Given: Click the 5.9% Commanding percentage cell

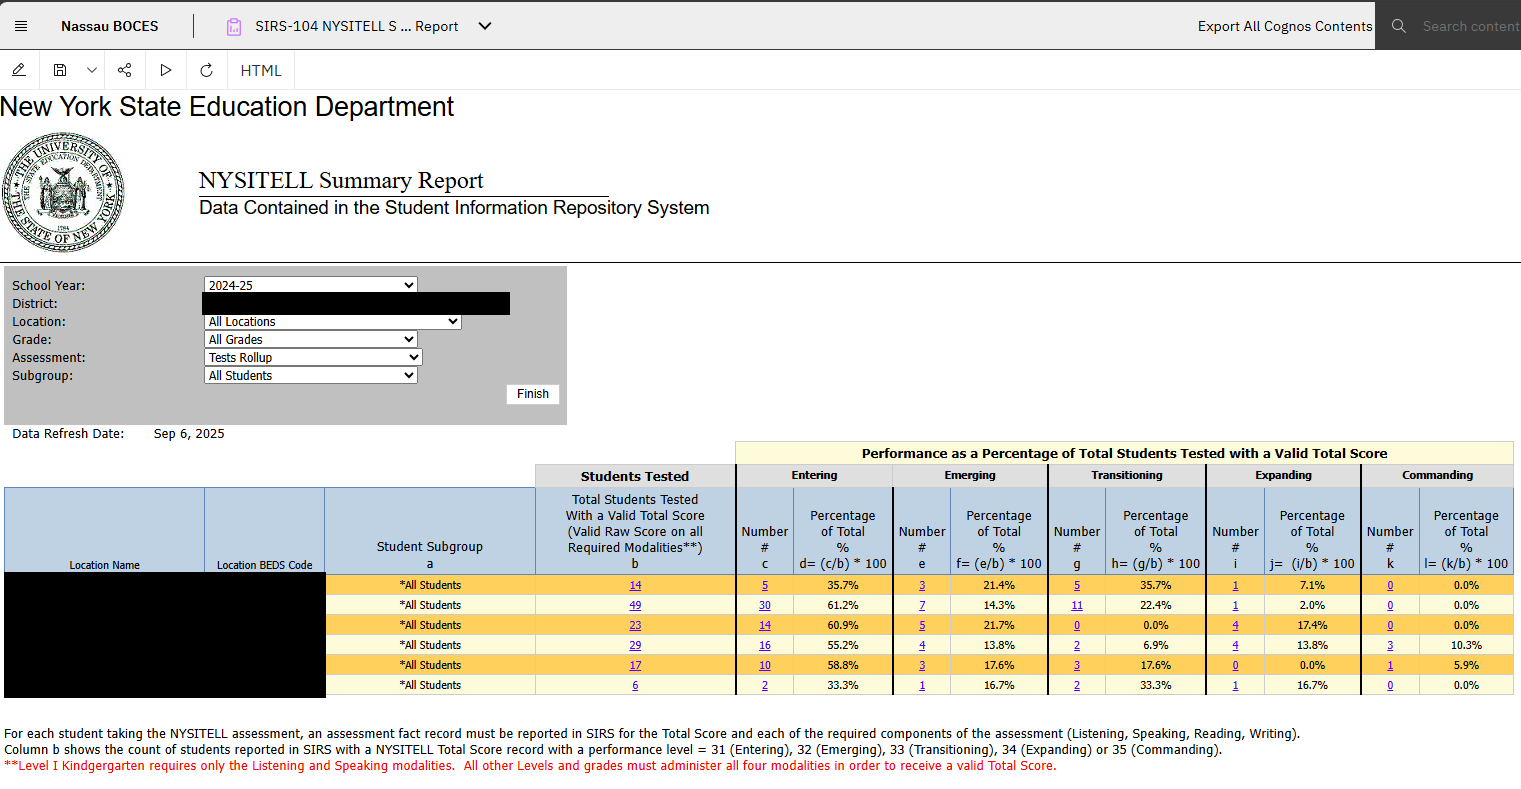Looking at the screenshot, I should [x=1466, y=665].
